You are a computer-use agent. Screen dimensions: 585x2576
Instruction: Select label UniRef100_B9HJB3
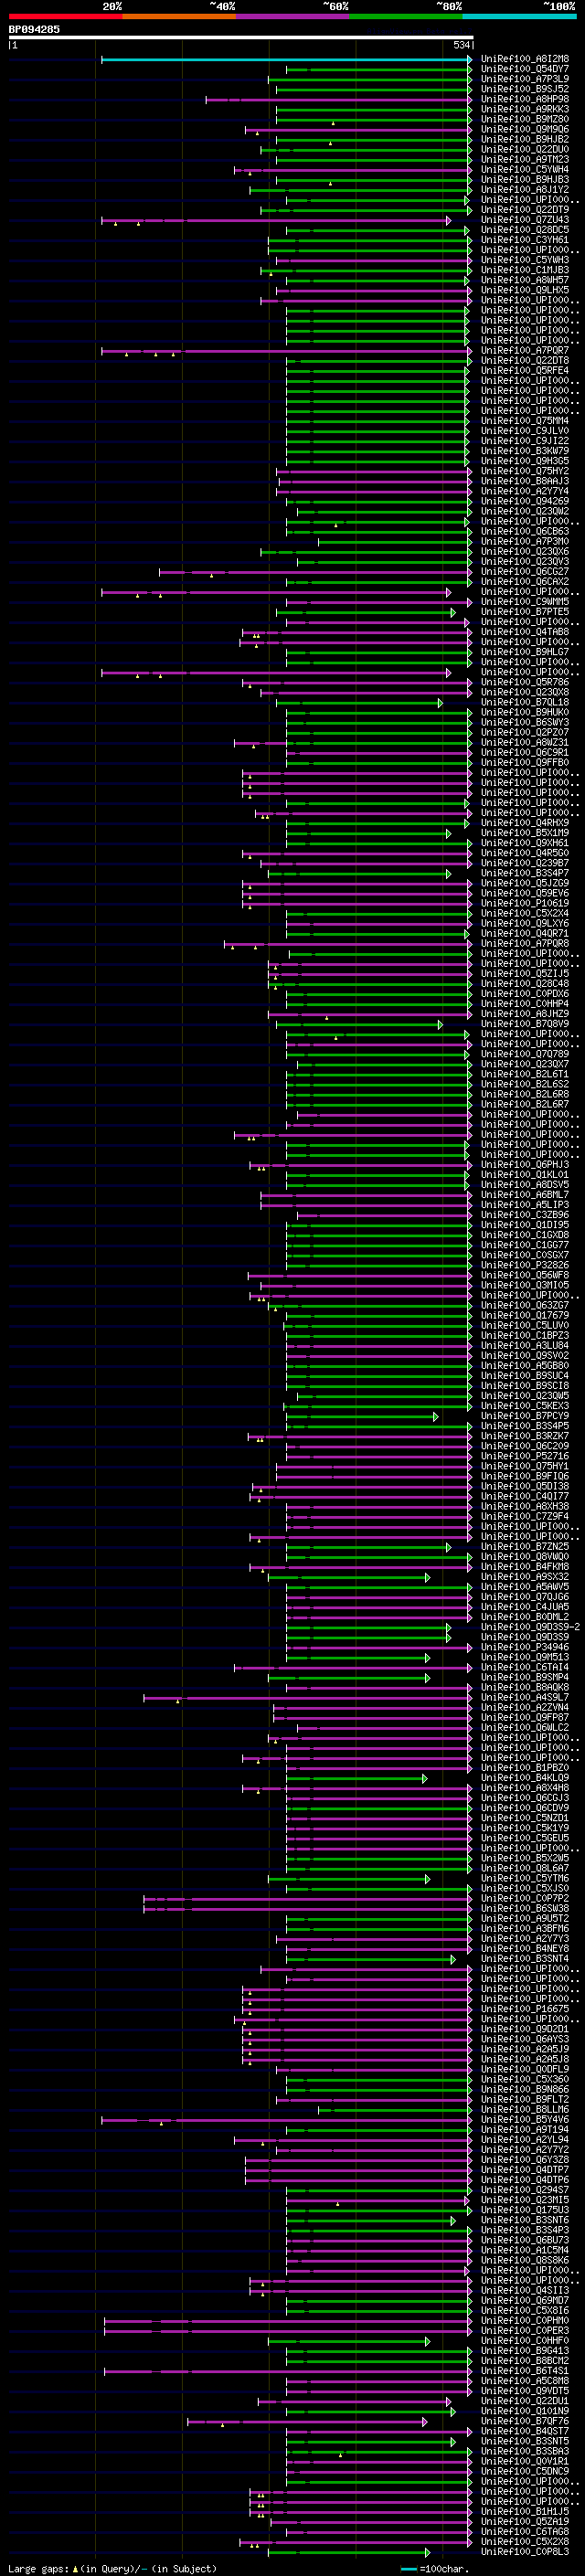(x=525, y=180)
